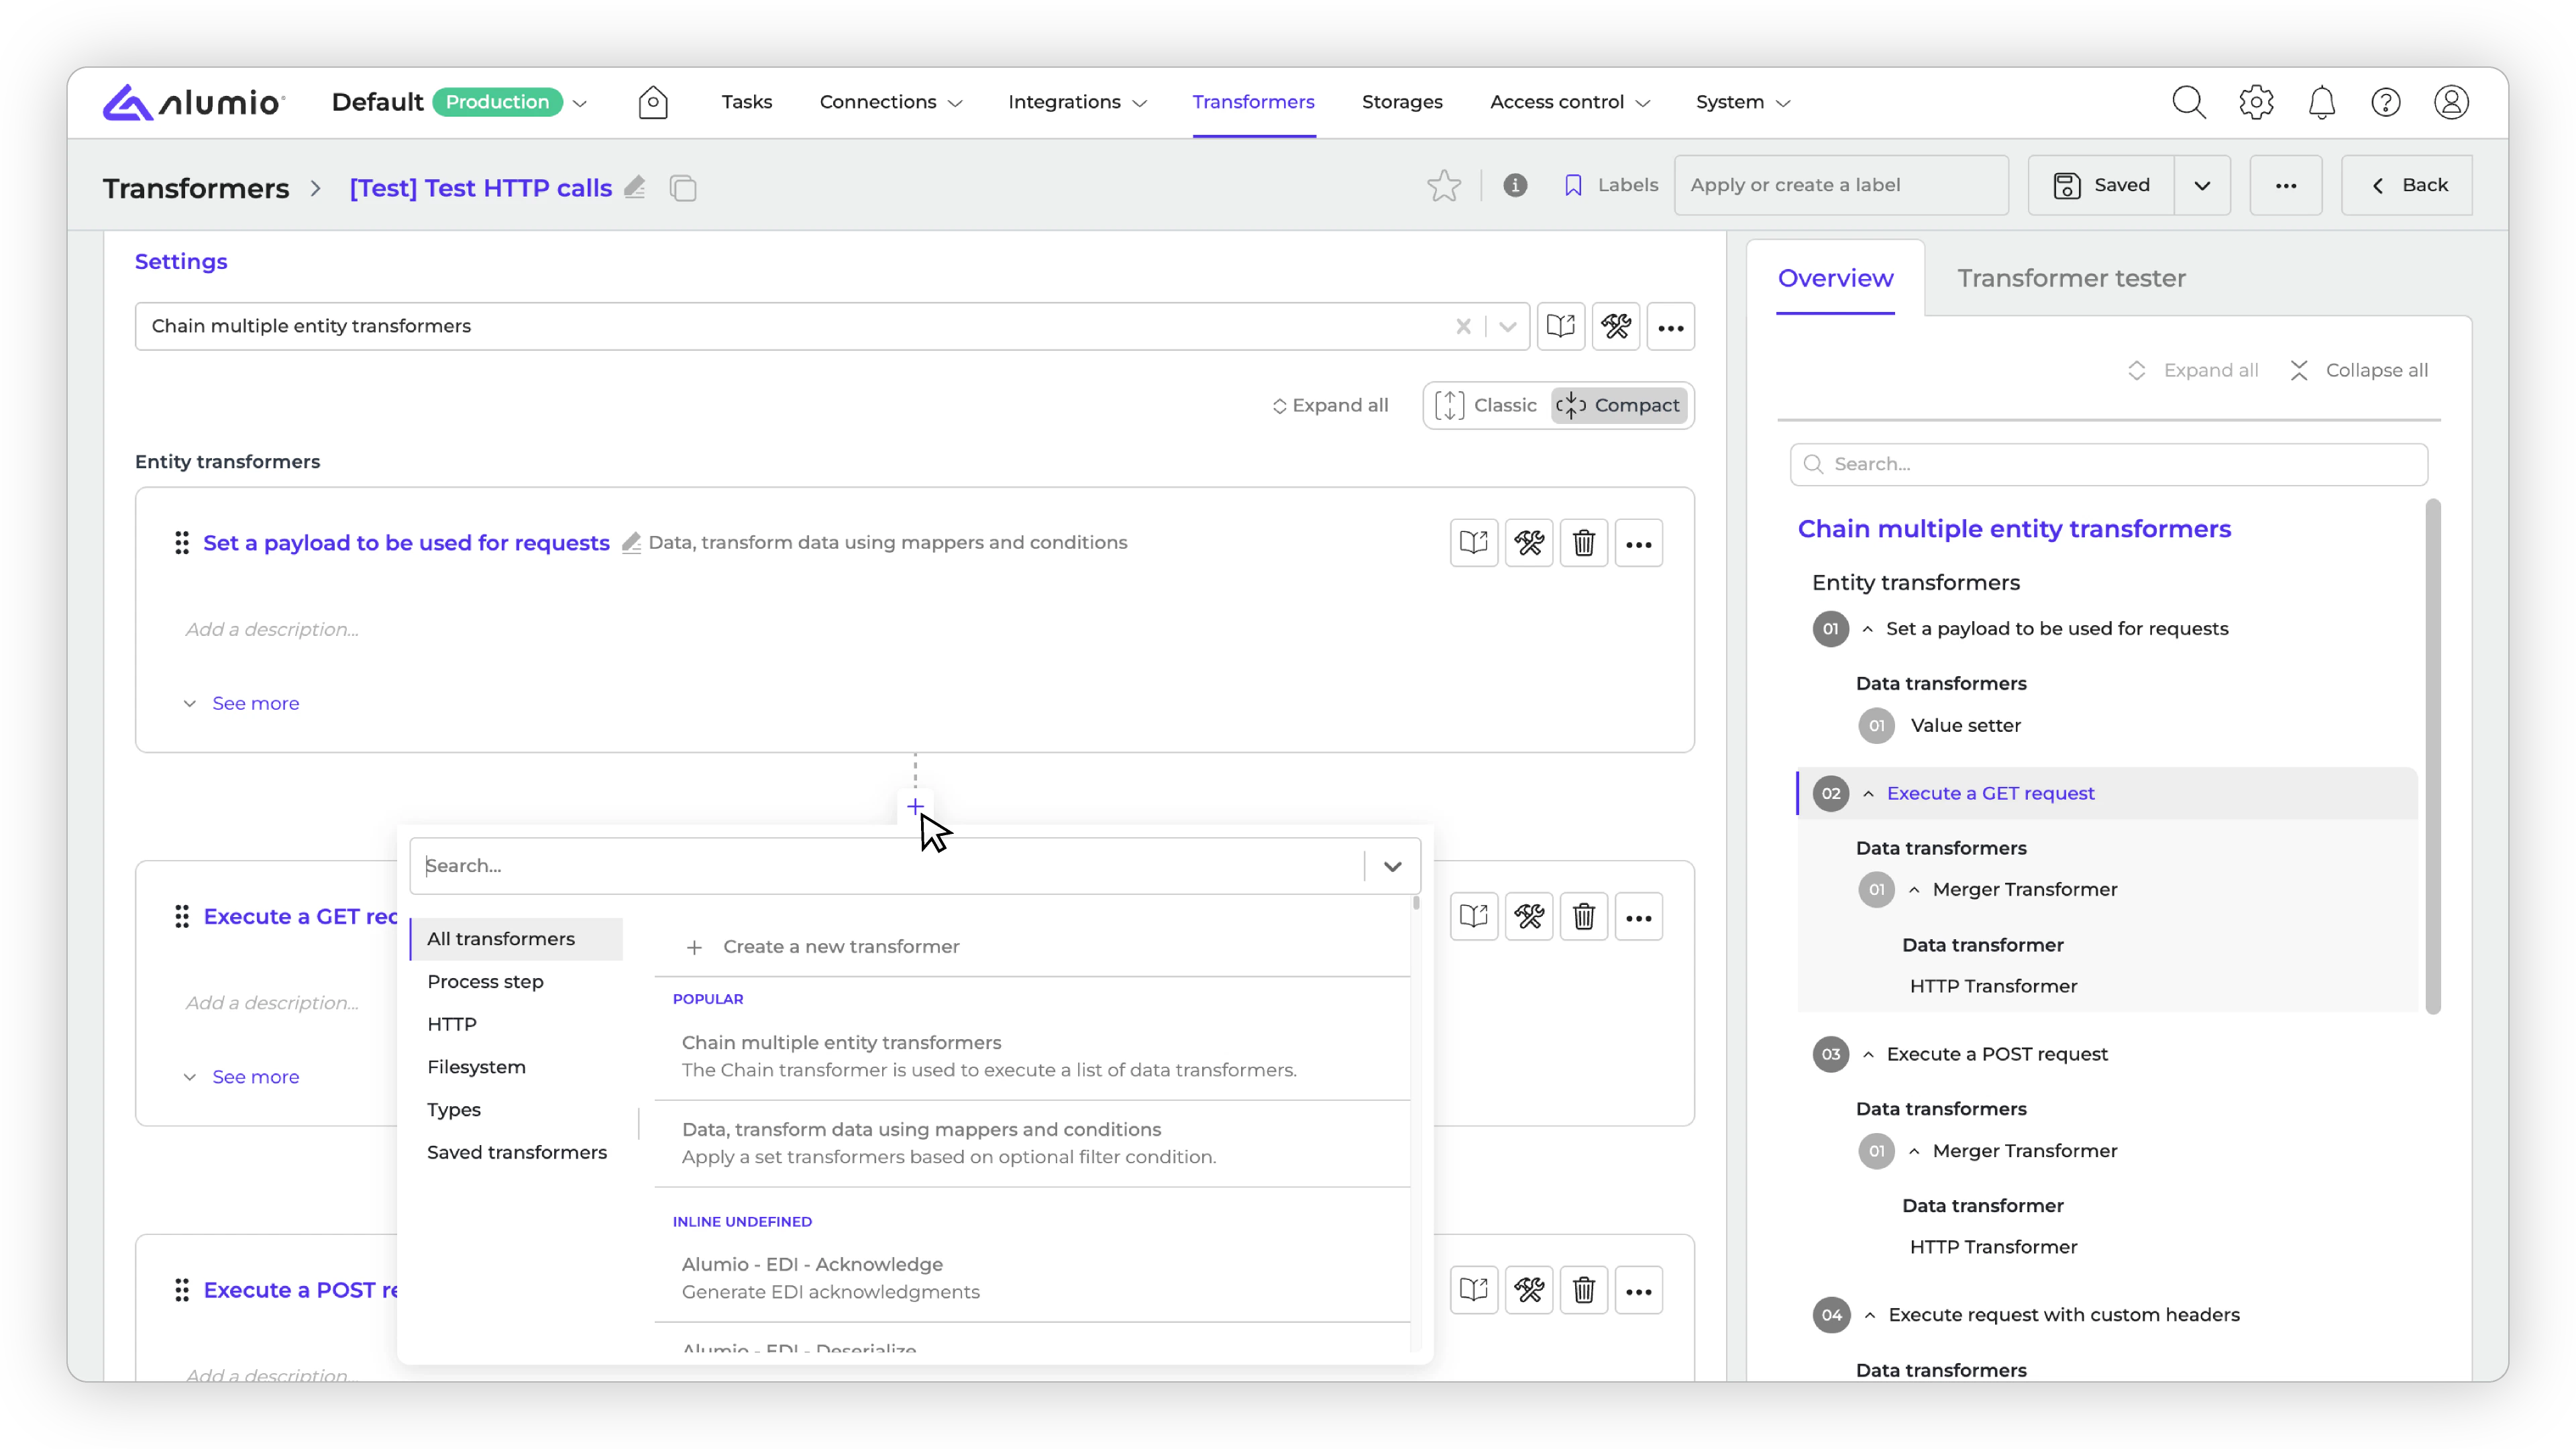Select All transformers category
2576x1449 pixels.
[516, 939]
